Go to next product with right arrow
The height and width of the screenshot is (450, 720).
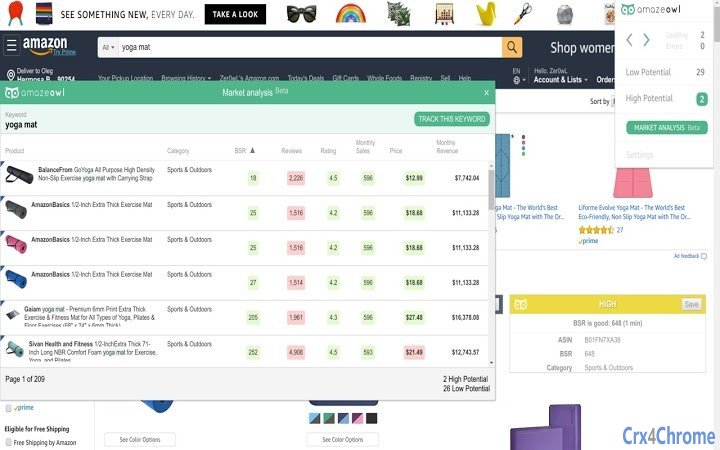click(x=646, y=40)
